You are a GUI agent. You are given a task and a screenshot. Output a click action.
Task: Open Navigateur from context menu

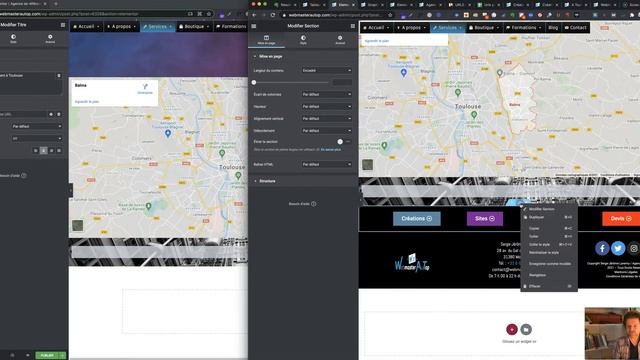(549, 275)
